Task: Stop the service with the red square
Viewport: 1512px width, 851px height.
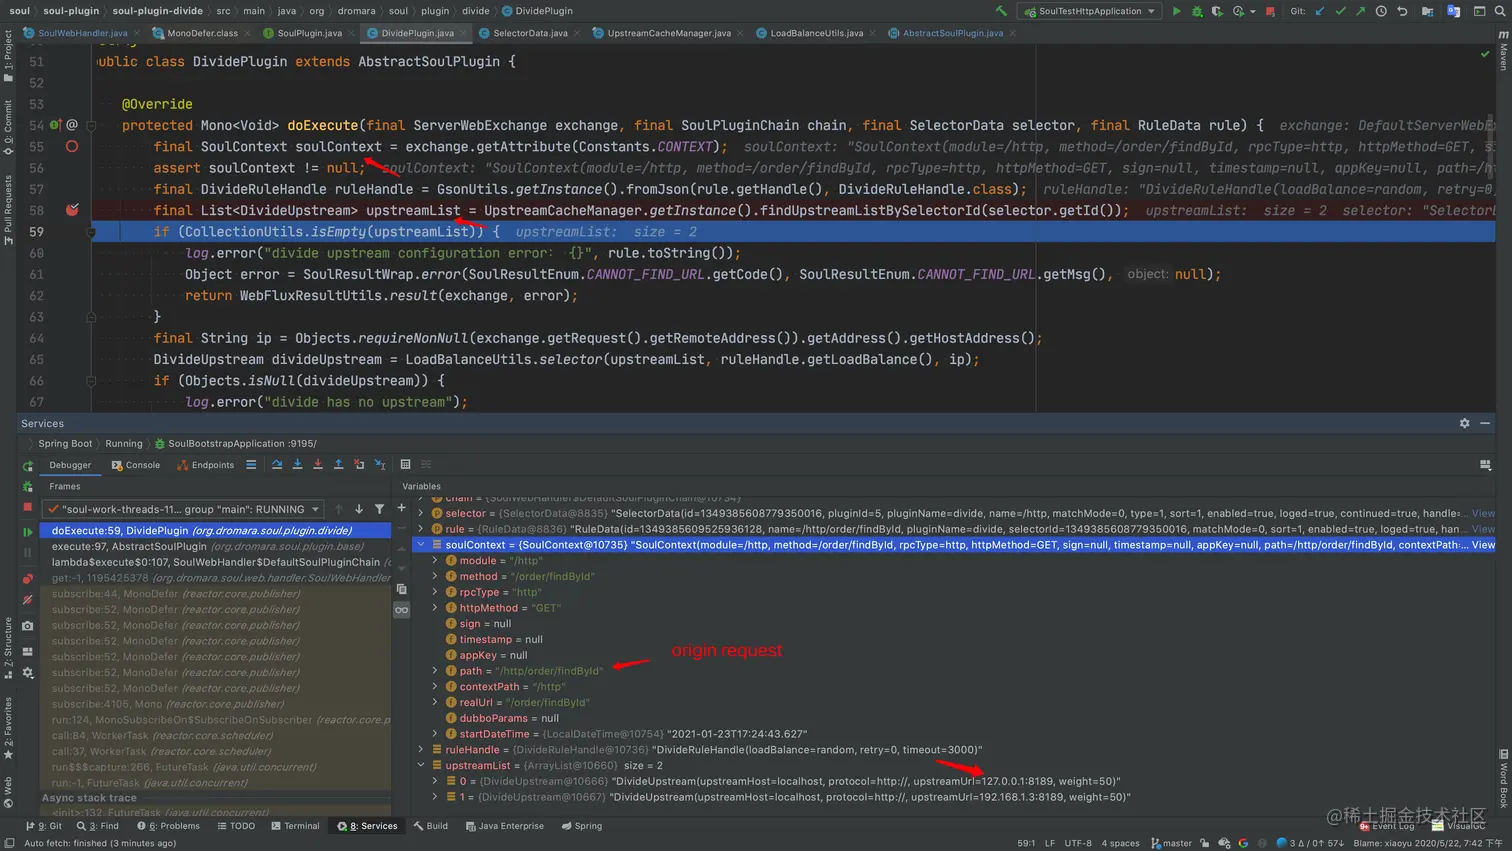Action: [x=28, y=507]
